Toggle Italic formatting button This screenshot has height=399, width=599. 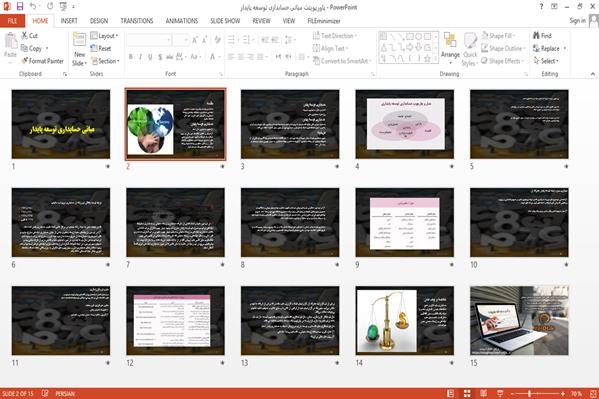140,57
